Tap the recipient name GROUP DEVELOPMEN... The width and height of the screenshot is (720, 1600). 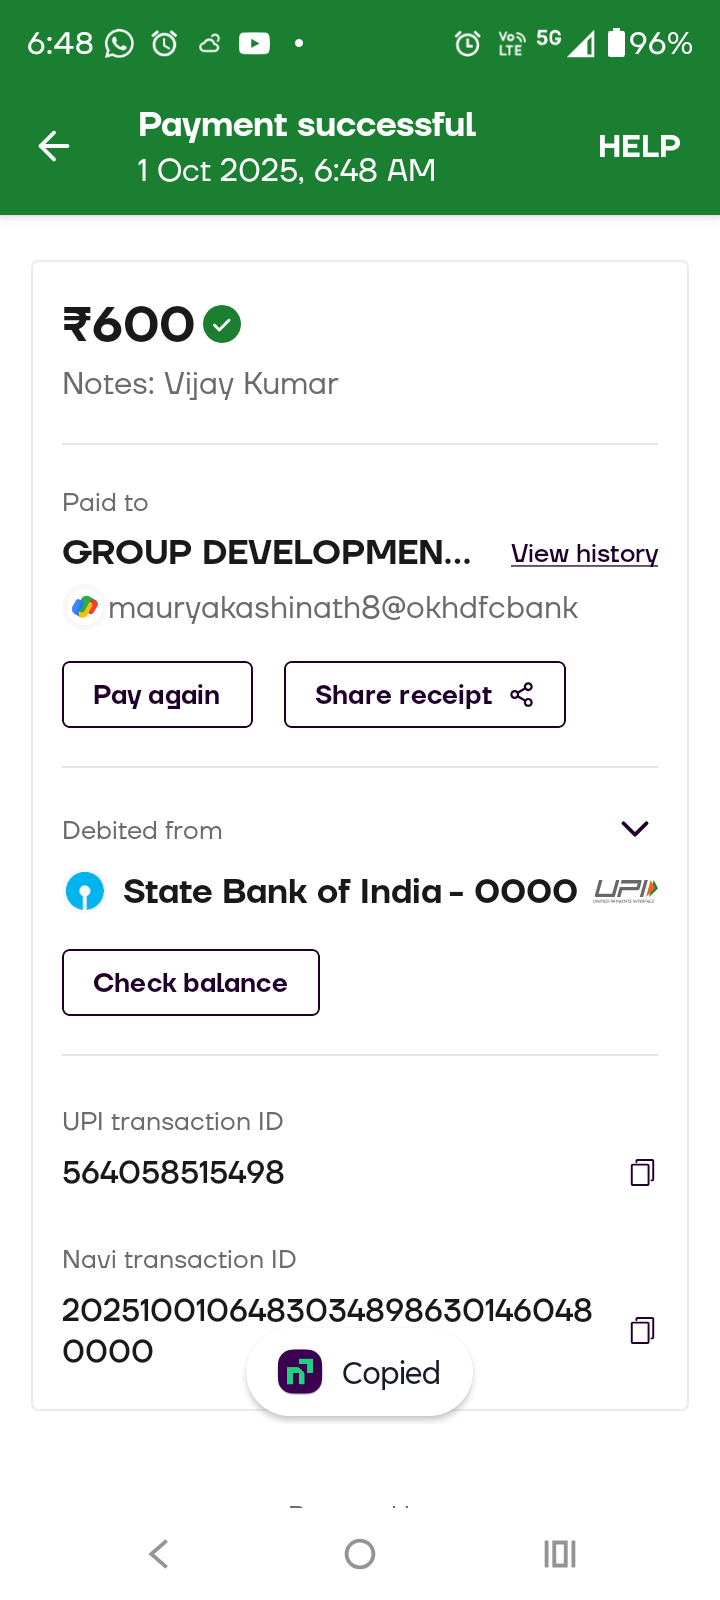click(267, 552)
